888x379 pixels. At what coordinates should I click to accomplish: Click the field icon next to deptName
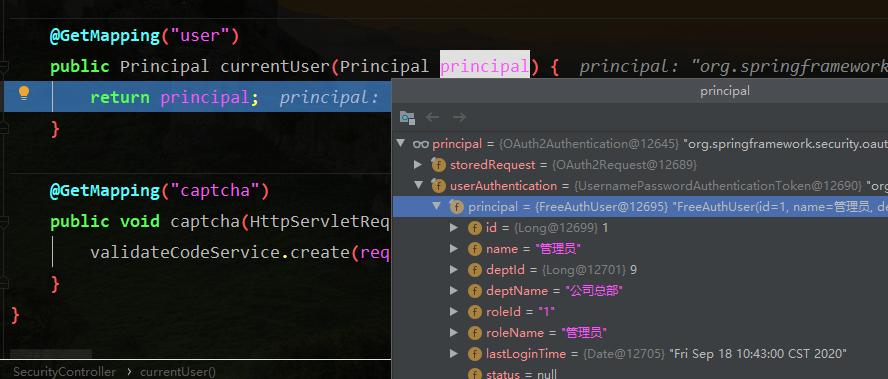click(475, 291)
